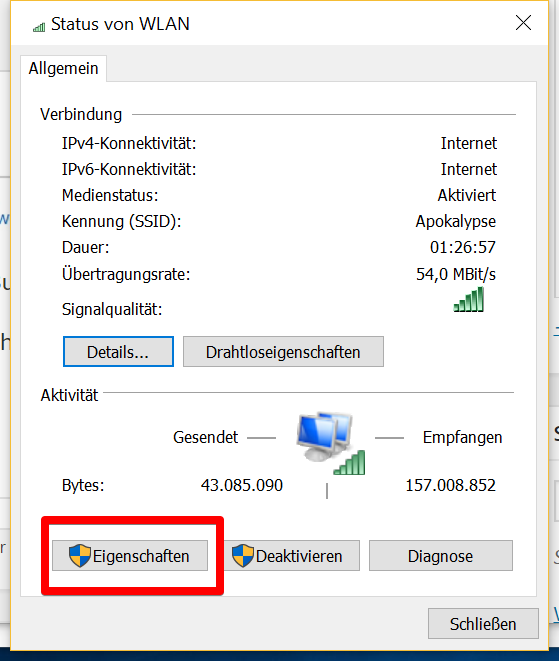Click the green signal bars beside the computers
The image size is (559, 661).
pos(349,462)
